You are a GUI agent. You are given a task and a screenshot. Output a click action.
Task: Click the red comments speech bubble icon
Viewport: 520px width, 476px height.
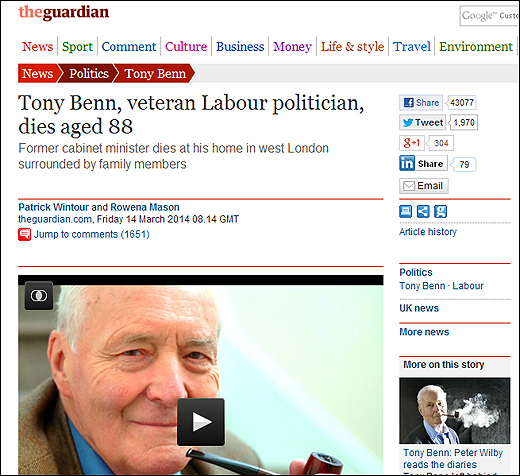pos(24,234)
